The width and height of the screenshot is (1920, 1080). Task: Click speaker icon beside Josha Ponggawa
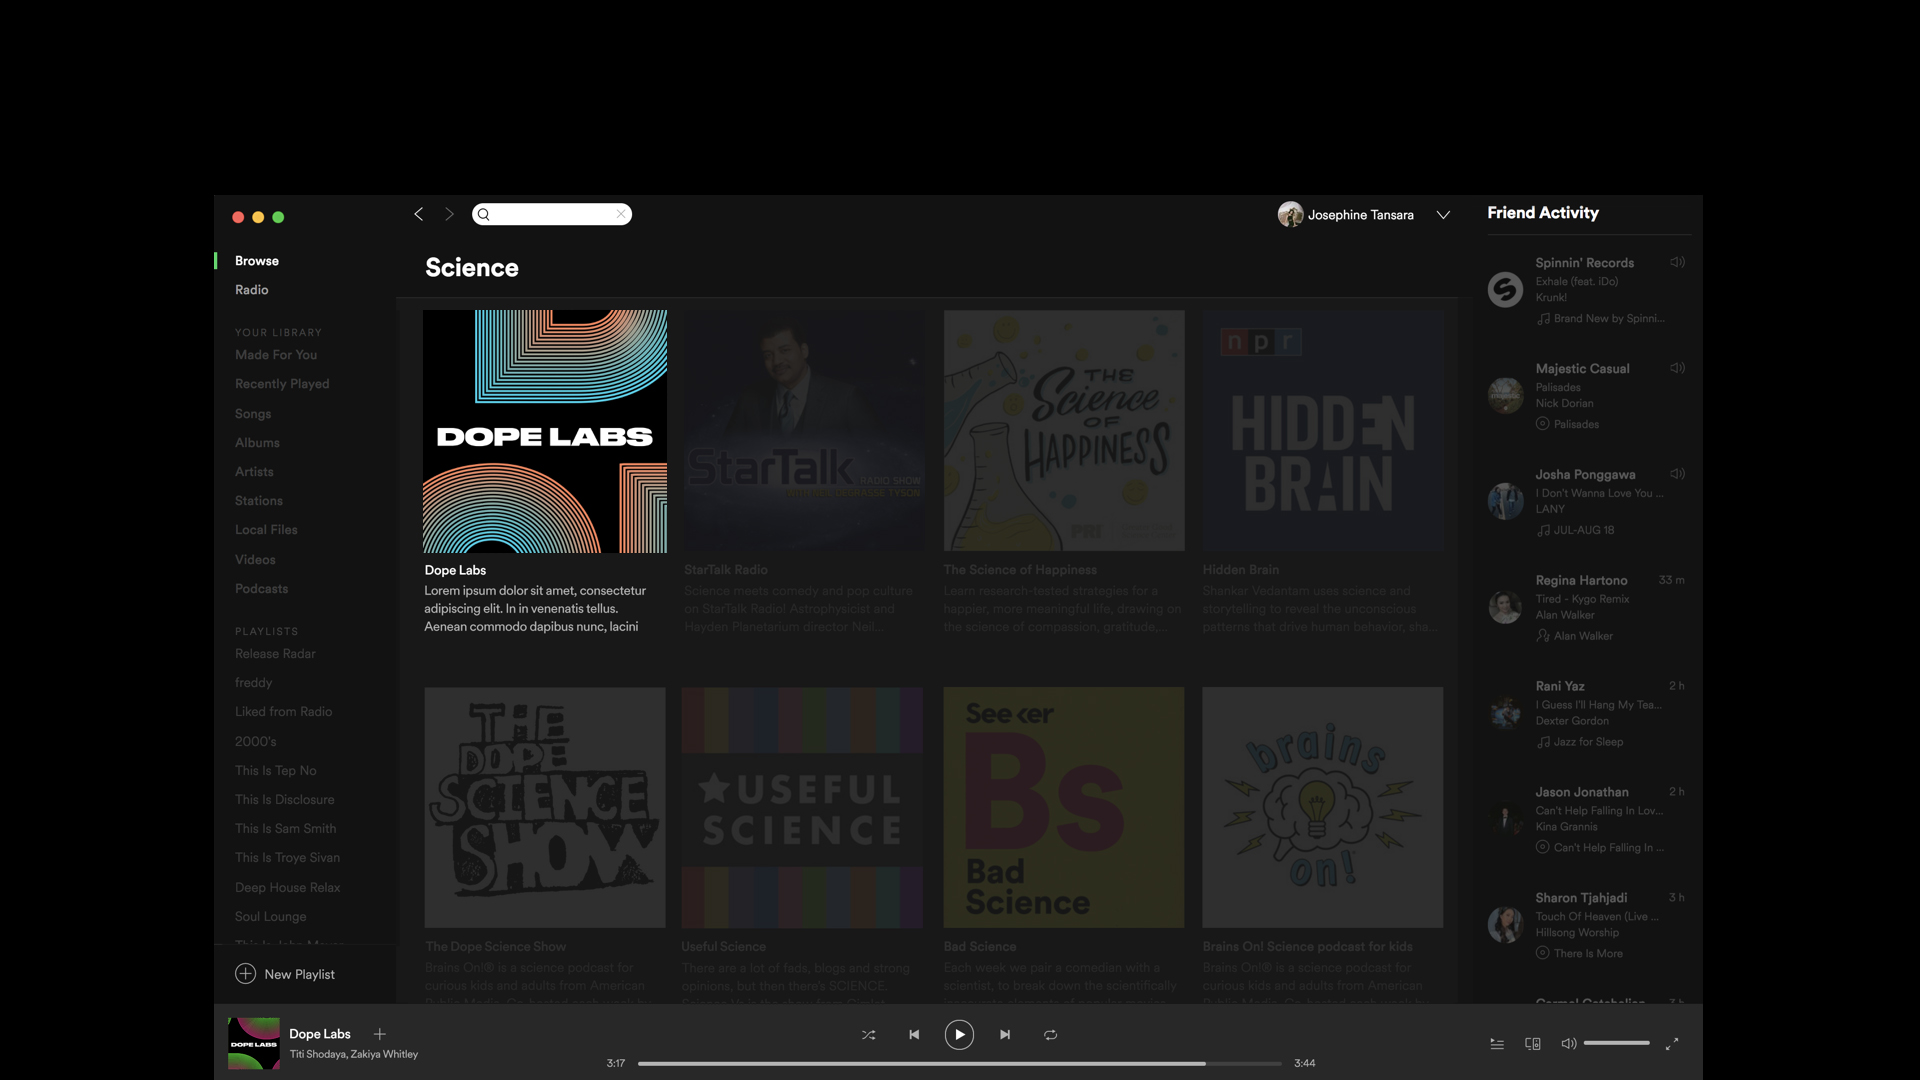(x=1677, y=474)
